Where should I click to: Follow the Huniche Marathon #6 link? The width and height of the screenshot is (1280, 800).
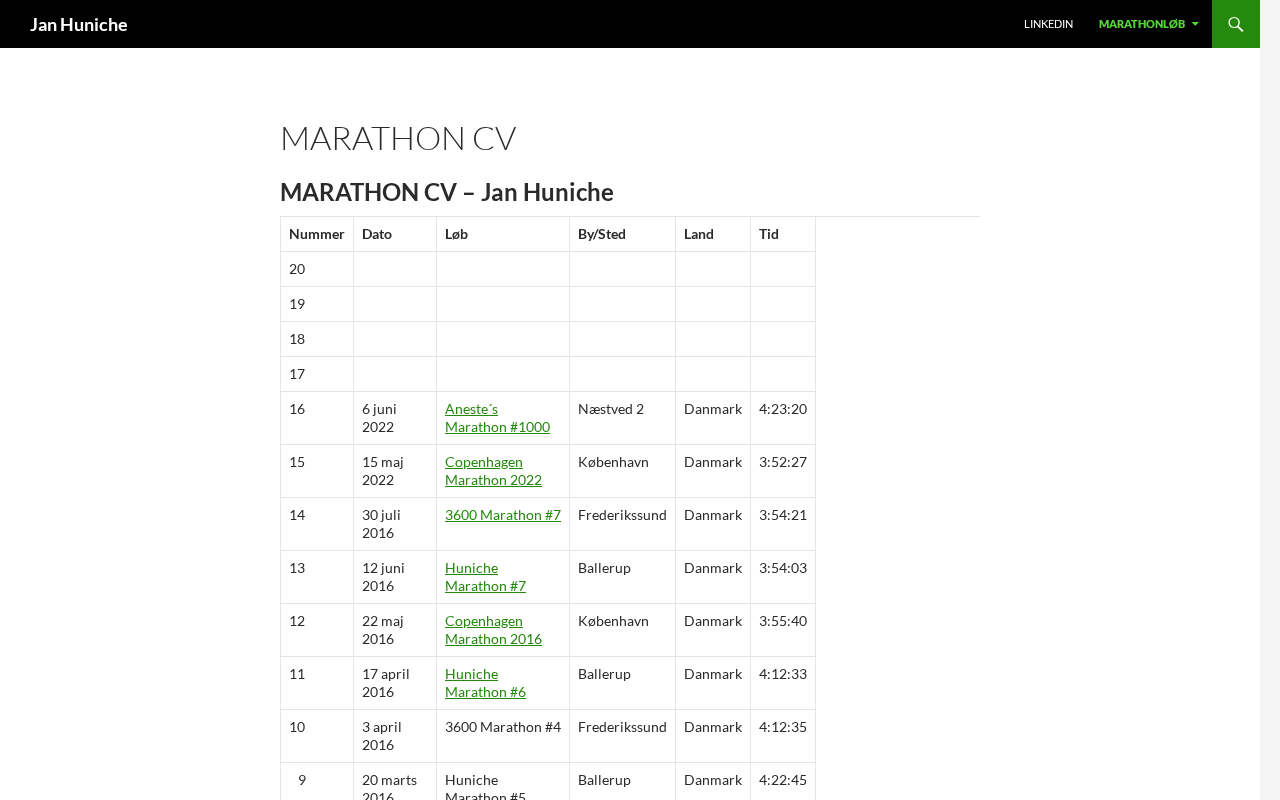click(x=485, y=683)
